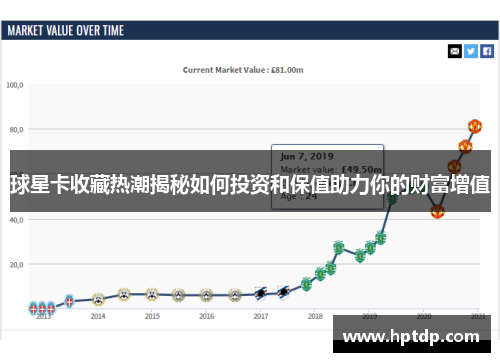Click the '100,0' y-axis label
Image resolution: width=500 pixels, height=362 pixels.
15,85
